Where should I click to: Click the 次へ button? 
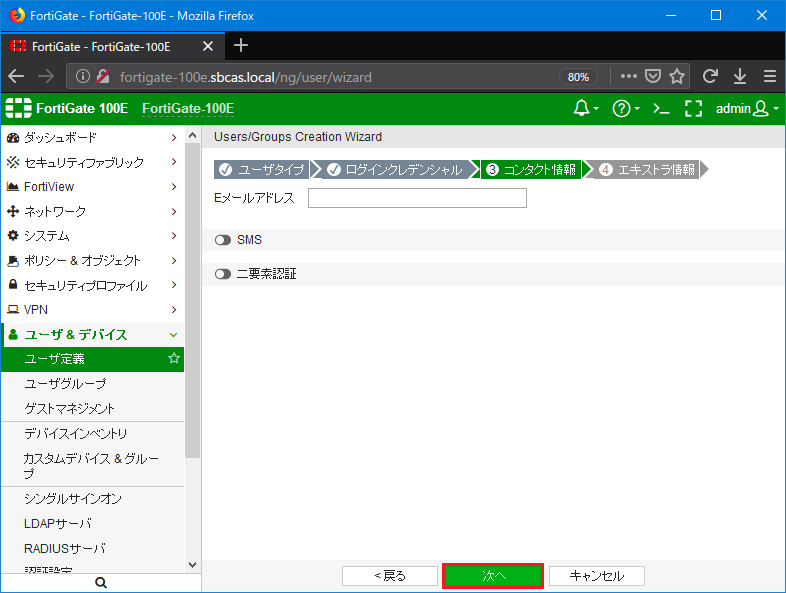click(493, 575)
